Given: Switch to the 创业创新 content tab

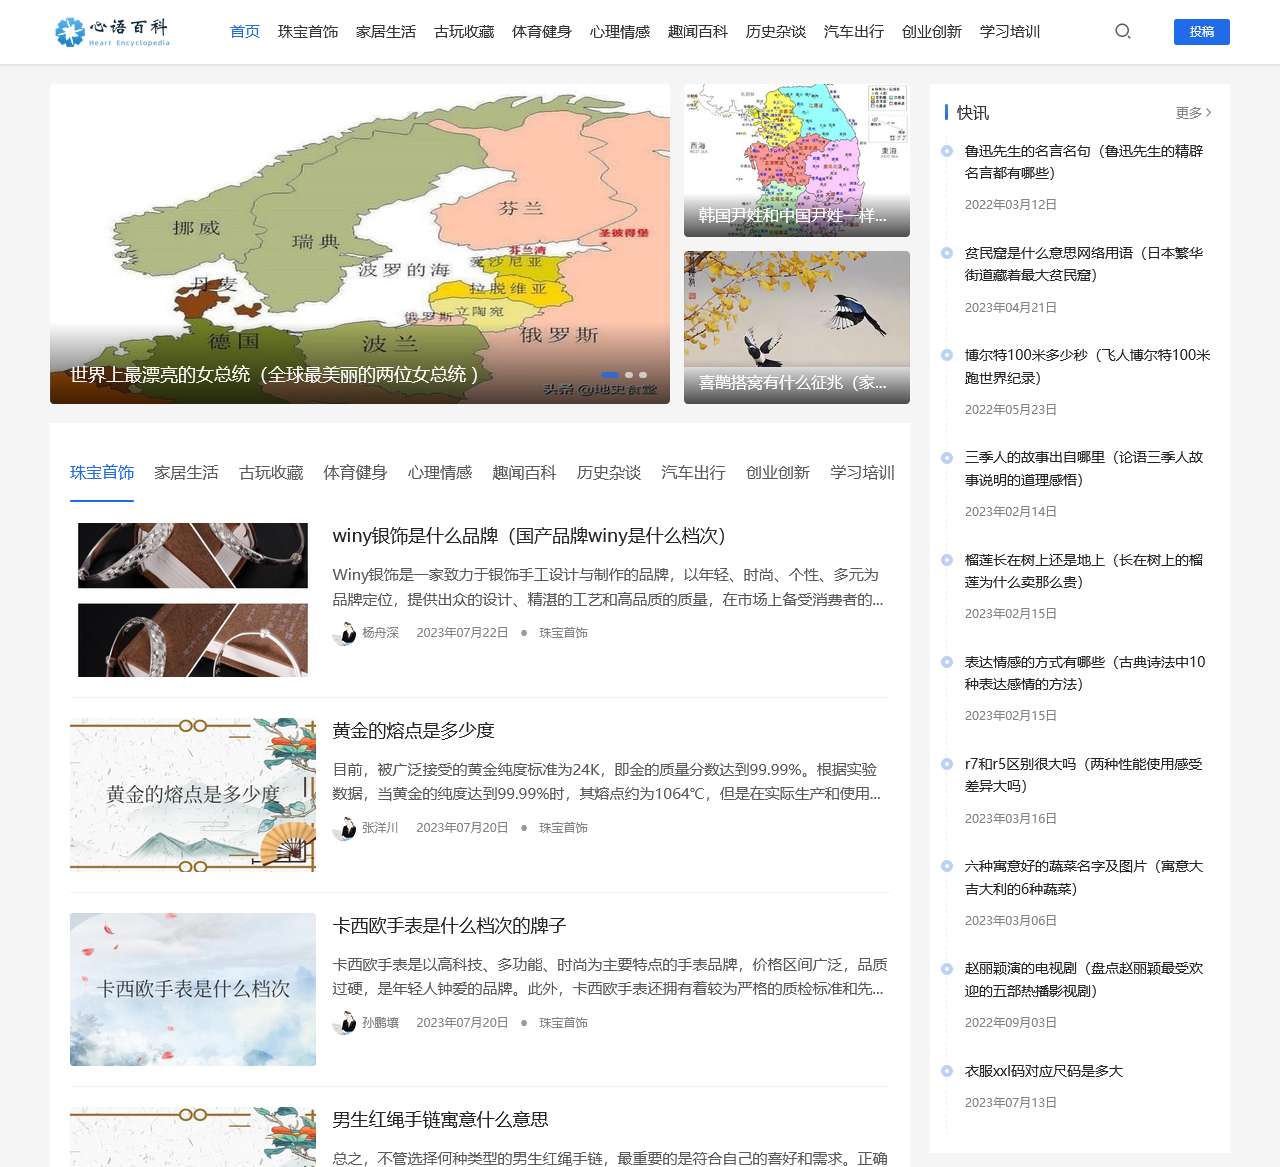Looking at the screenshot, I should click(x=778, y=473).
